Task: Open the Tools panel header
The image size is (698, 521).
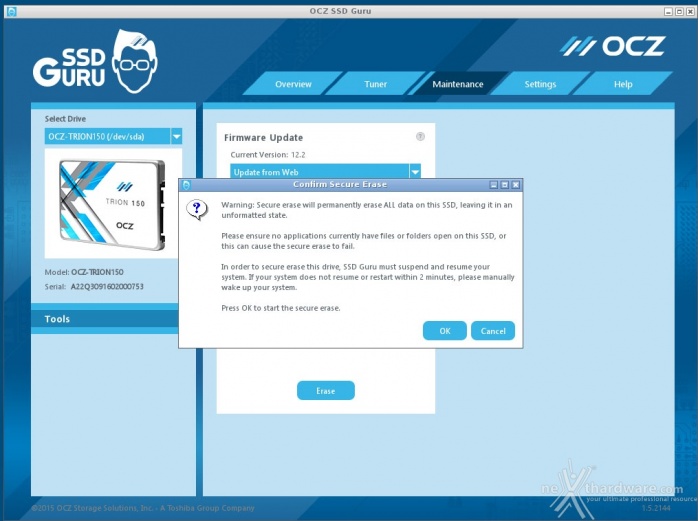Action: pyautogui.click(x=105, y=319)
